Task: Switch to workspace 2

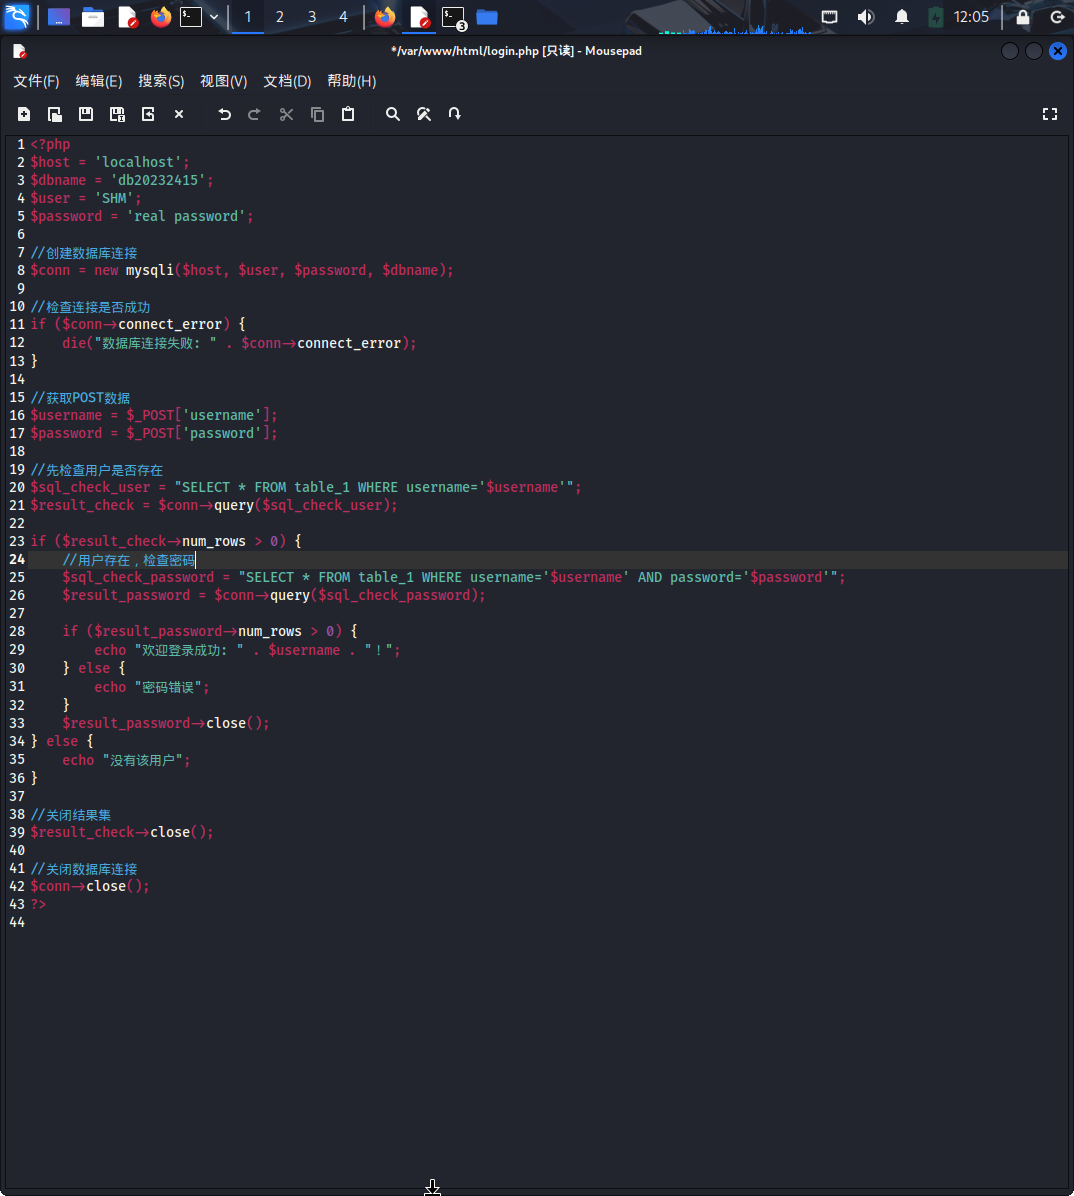Action: 280,17
